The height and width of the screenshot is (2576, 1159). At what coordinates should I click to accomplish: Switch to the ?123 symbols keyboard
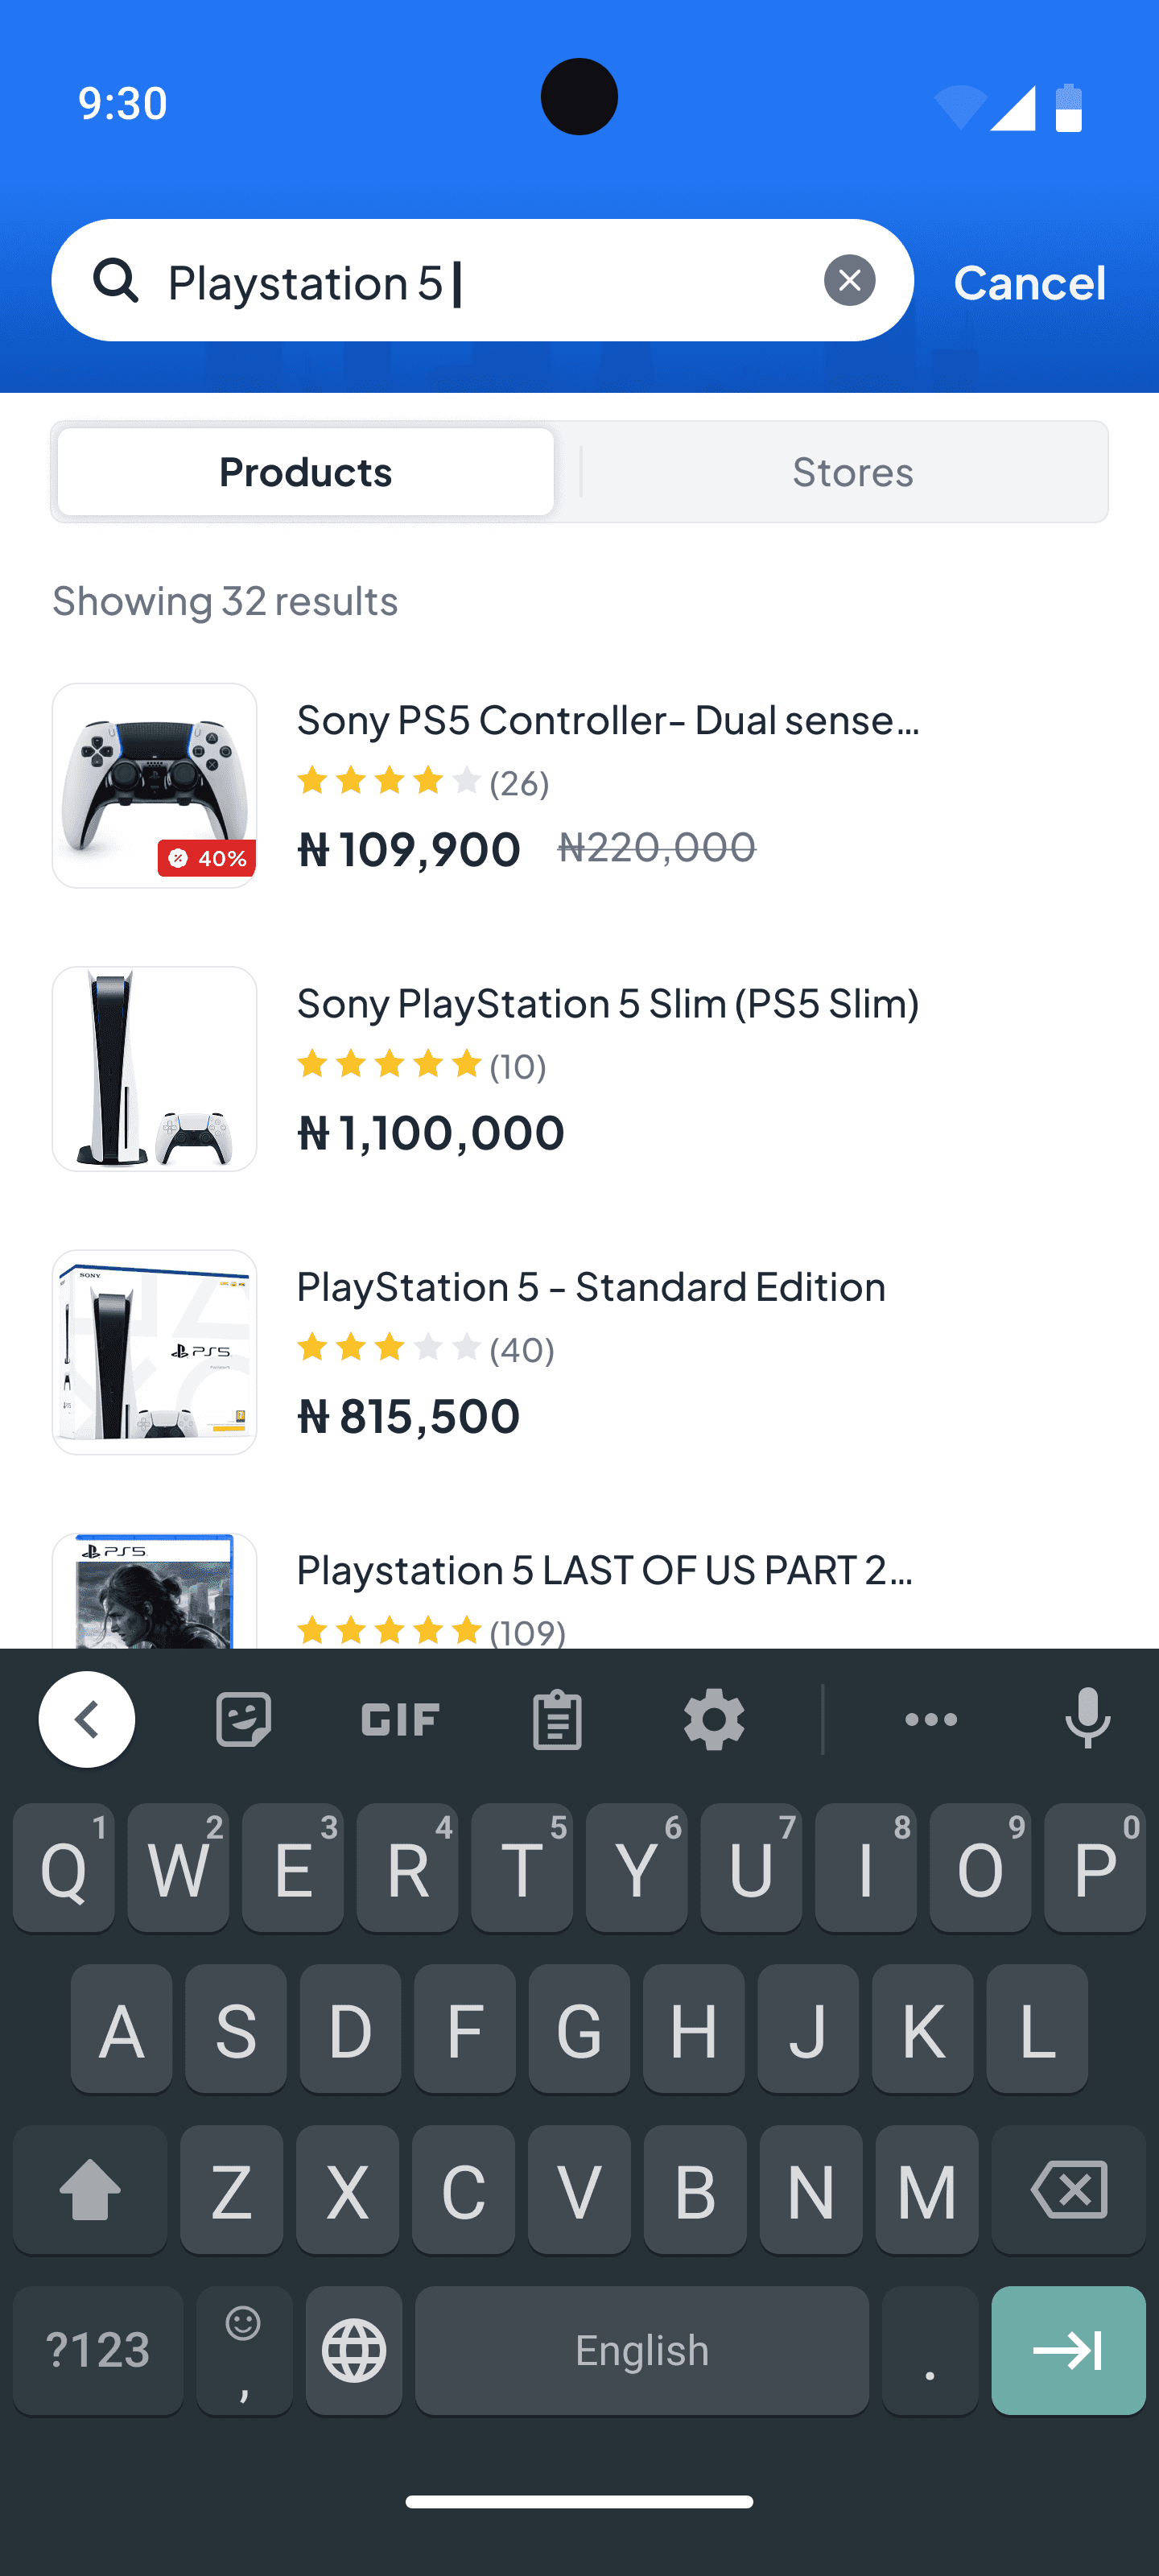[98, 2350]
